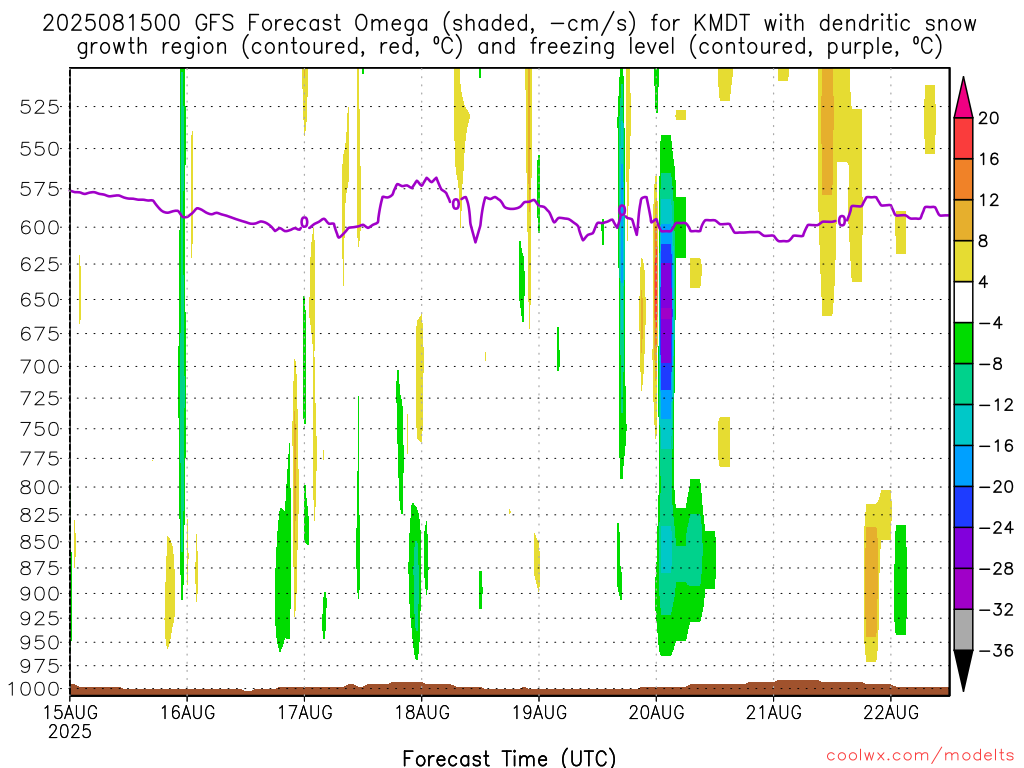Select the violet -24 to -28 colorbar segment

click(x=963, y=548)
